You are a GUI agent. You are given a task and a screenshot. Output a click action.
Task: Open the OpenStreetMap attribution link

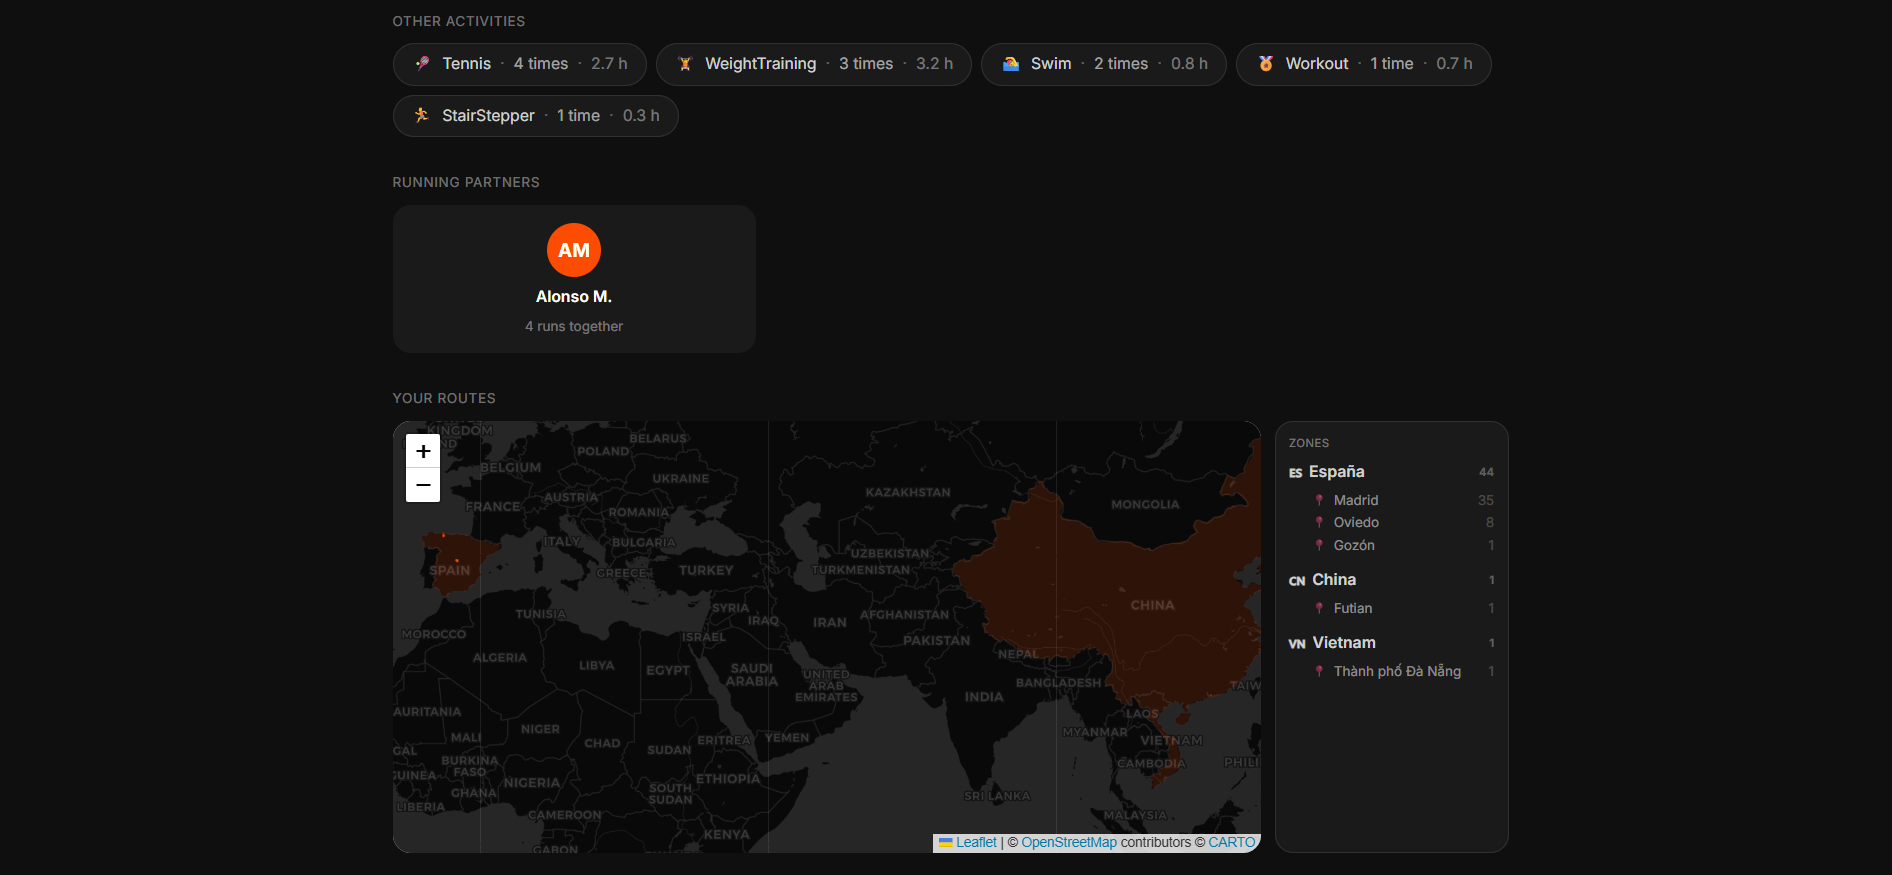click(1069, 842)
